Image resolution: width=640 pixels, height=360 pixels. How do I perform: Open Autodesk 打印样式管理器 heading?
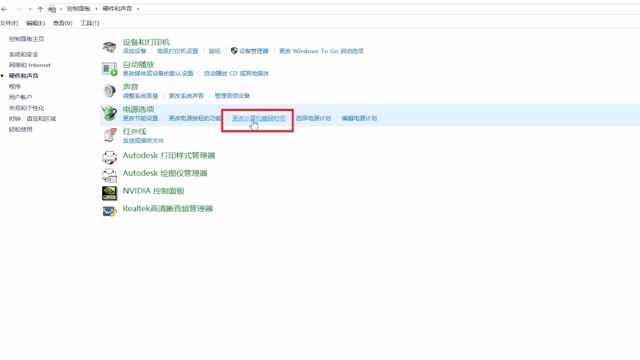[x=169, y=156]
